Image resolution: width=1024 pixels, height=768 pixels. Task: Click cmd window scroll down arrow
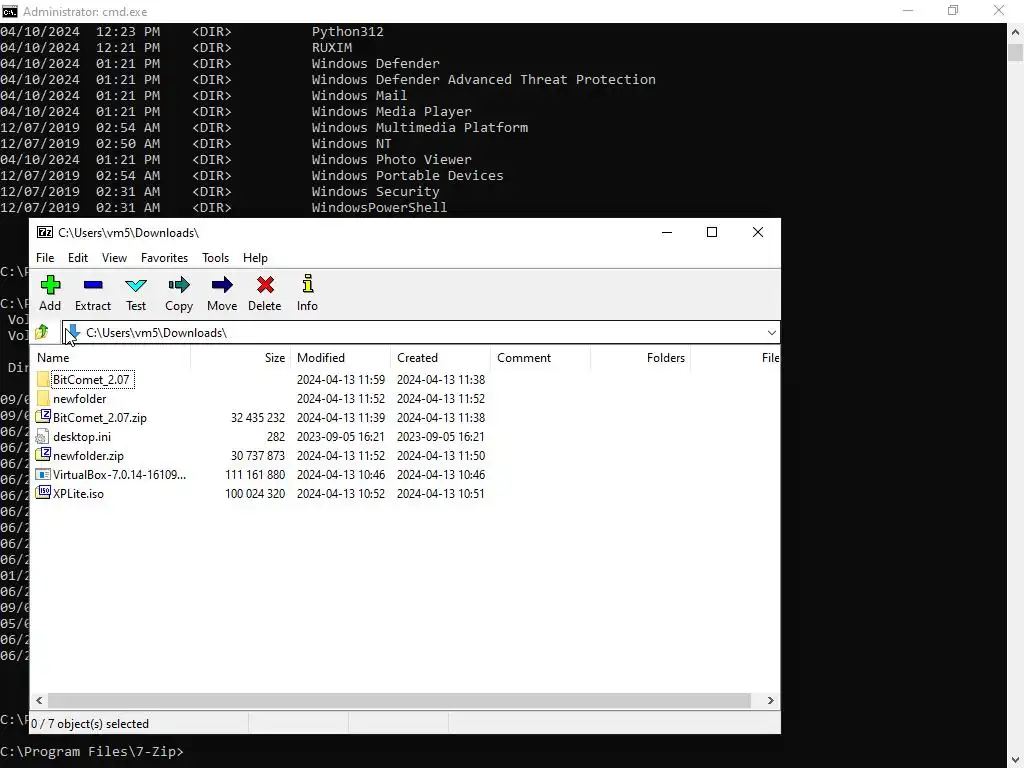click(1016, 760)
